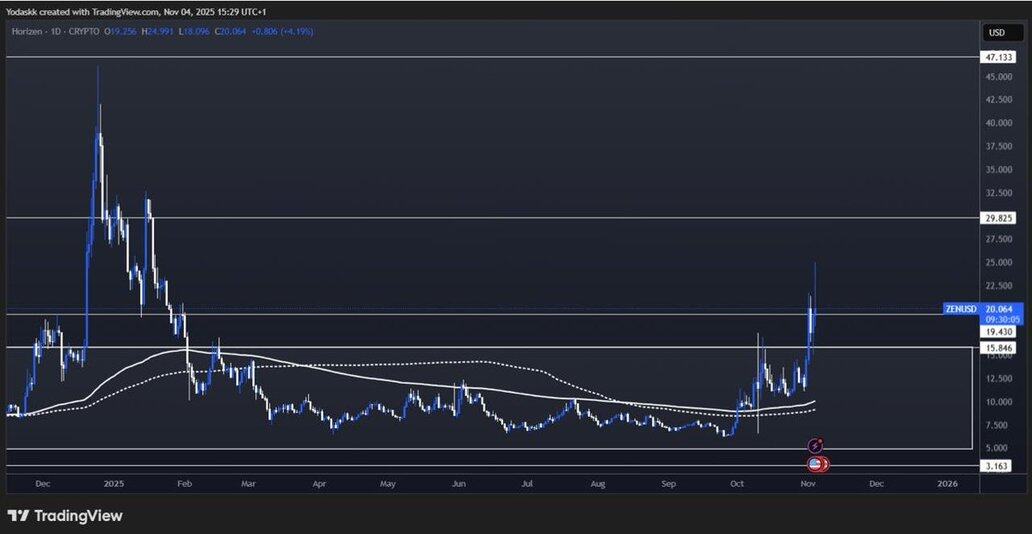Click the Horizen 1D CRYPTO chart title
The image size is (1032, 534).
(57, 33)
